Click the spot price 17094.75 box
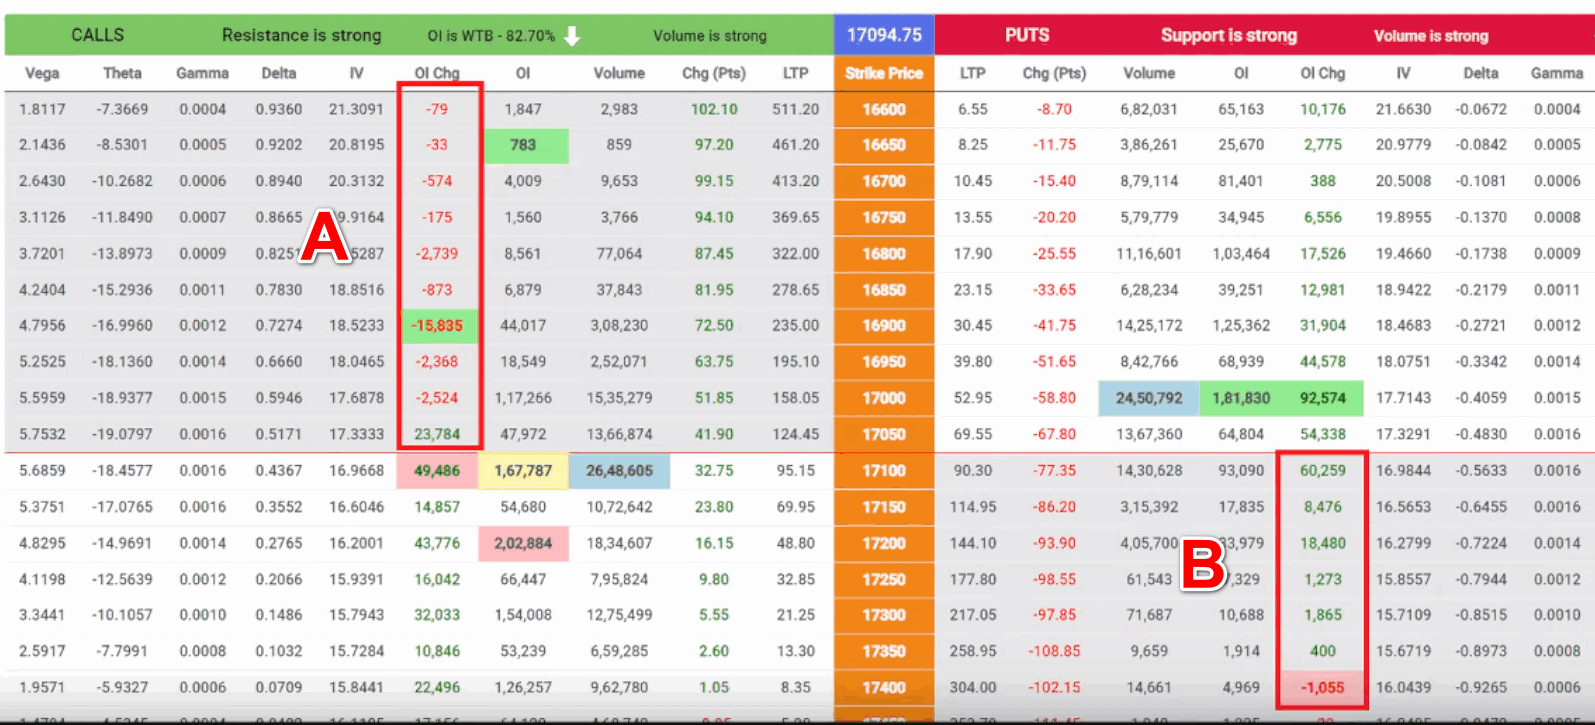Viewport: 1595px width, 725px height. (x=884, y=35)
